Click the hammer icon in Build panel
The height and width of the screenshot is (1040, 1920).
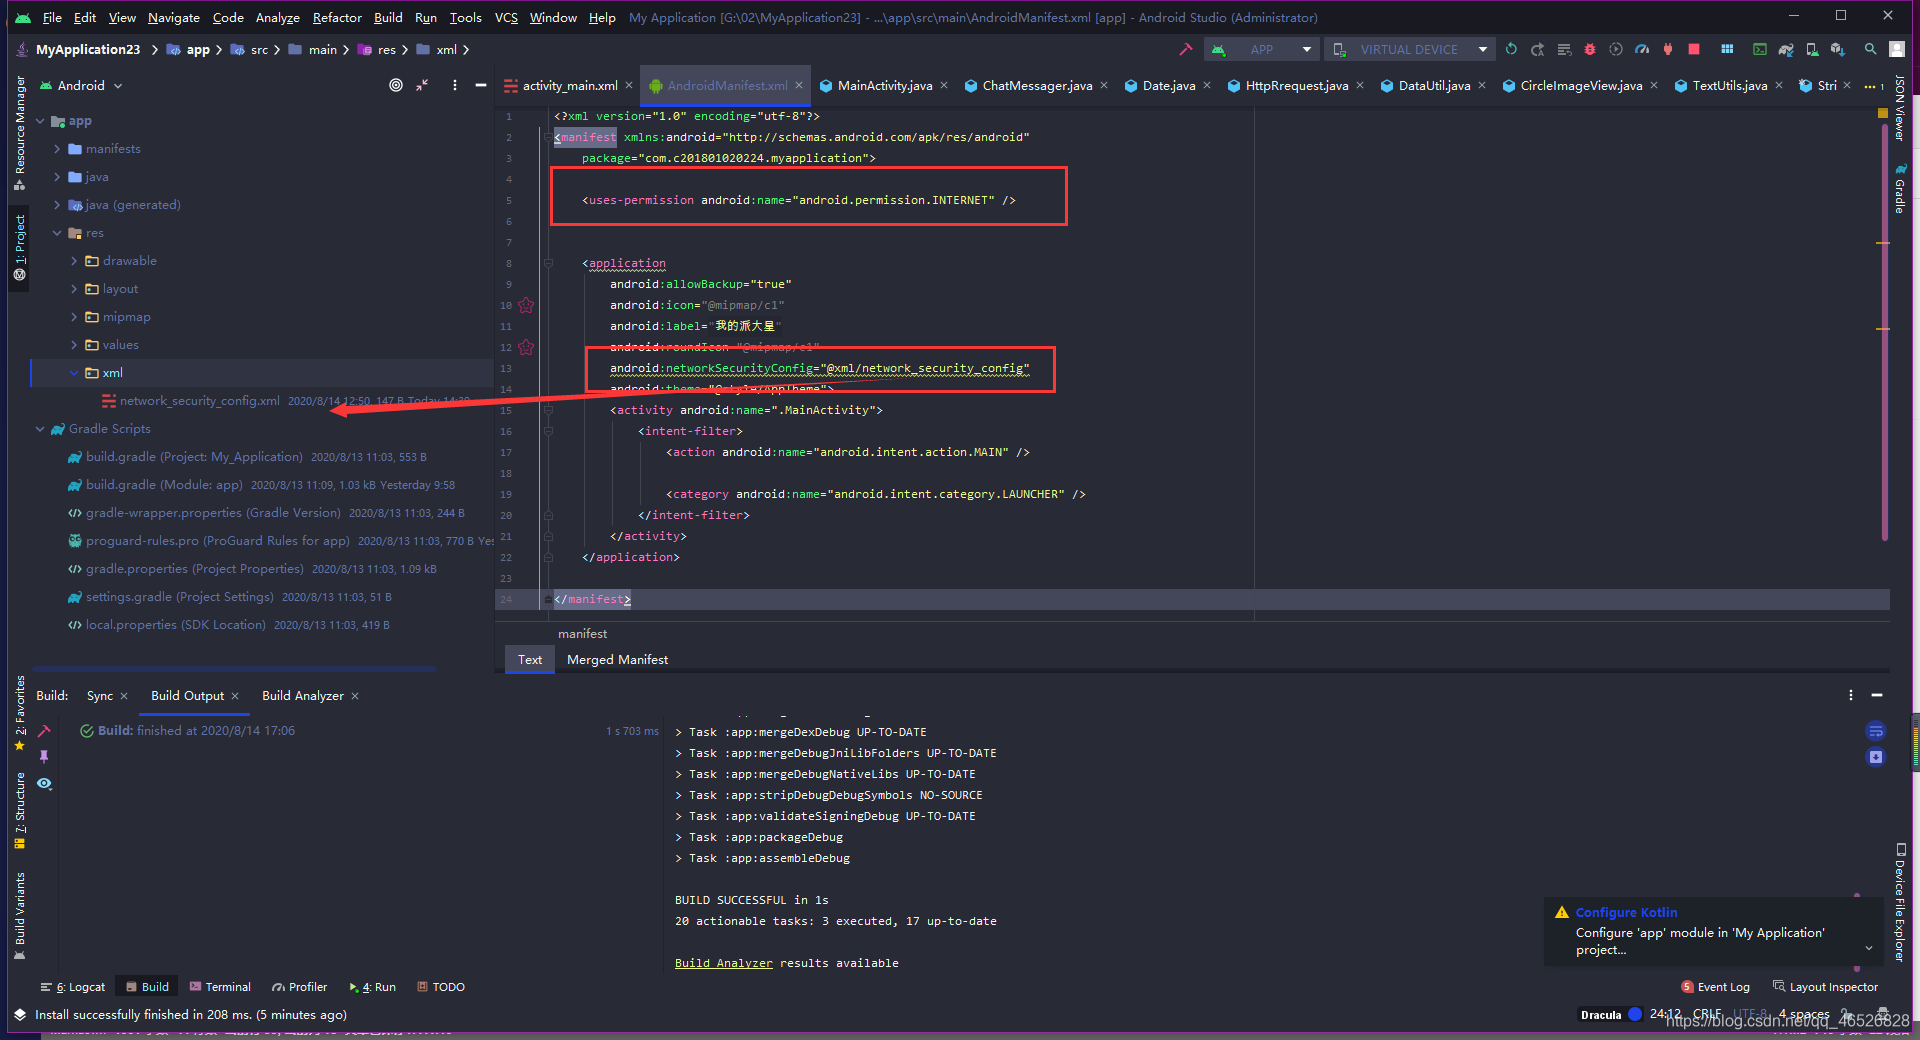coord(44,731)
